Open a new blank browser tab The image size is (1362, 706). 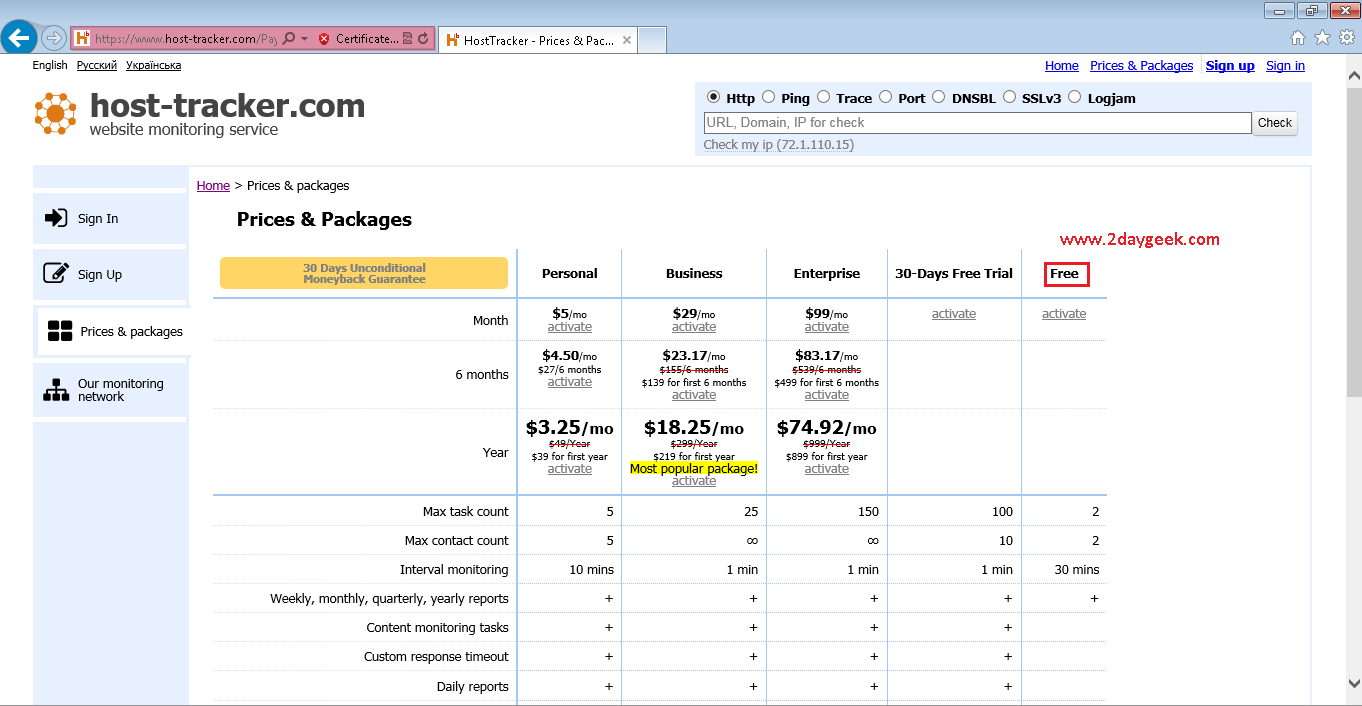(x=652, y=40)
